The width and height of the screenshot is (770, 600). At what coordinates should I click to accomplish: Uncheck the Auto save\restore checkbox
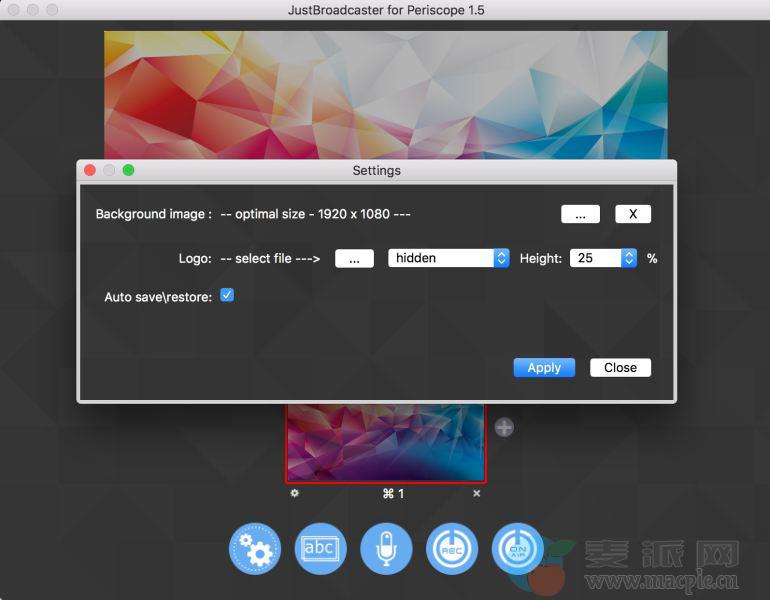point(227,296)
